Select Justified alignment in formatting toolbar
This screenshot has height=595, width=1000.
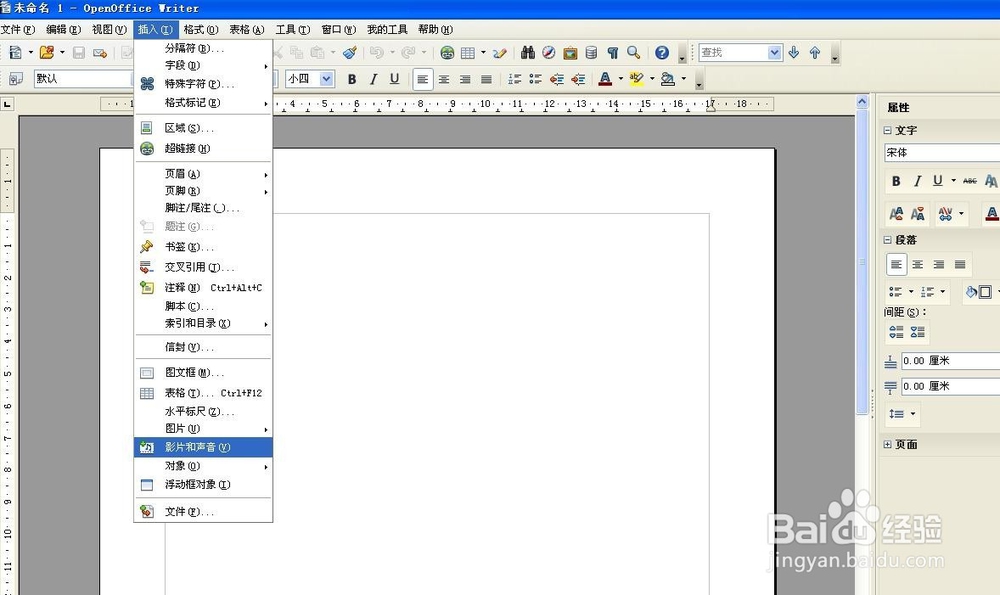(x=486, y=79)
